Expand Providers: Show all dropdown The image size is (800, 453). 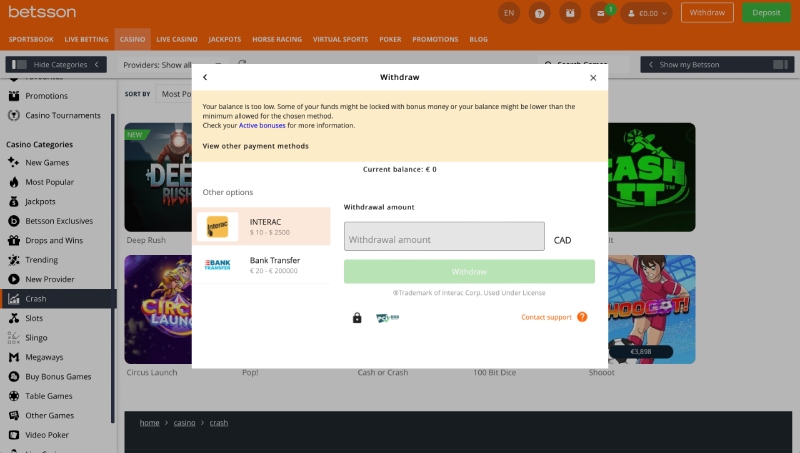pyautogui.click(x=173, y=65)
